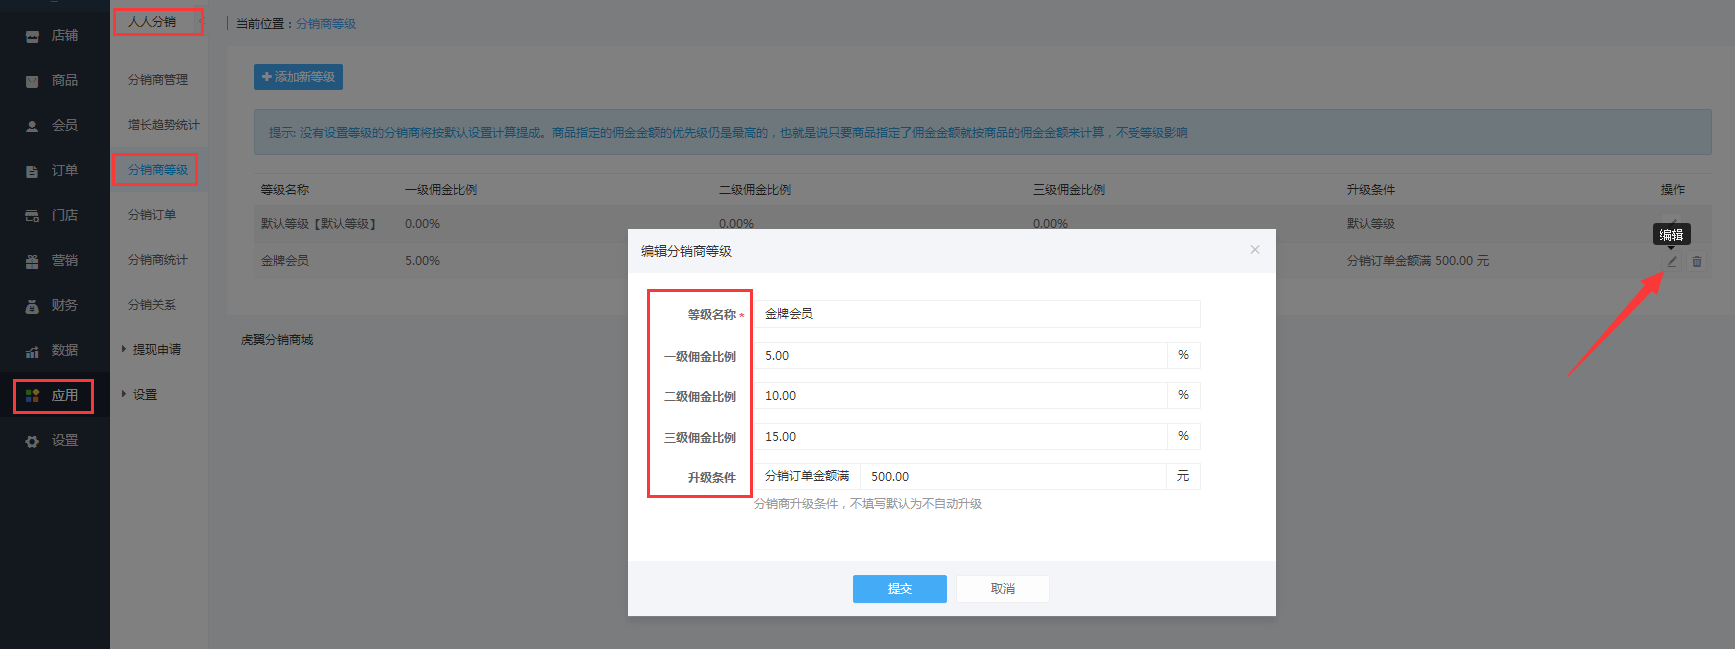Click the 操作 column header
Image resolution: width=1735 pixels, height=649 pixels.
(1673, 189)
